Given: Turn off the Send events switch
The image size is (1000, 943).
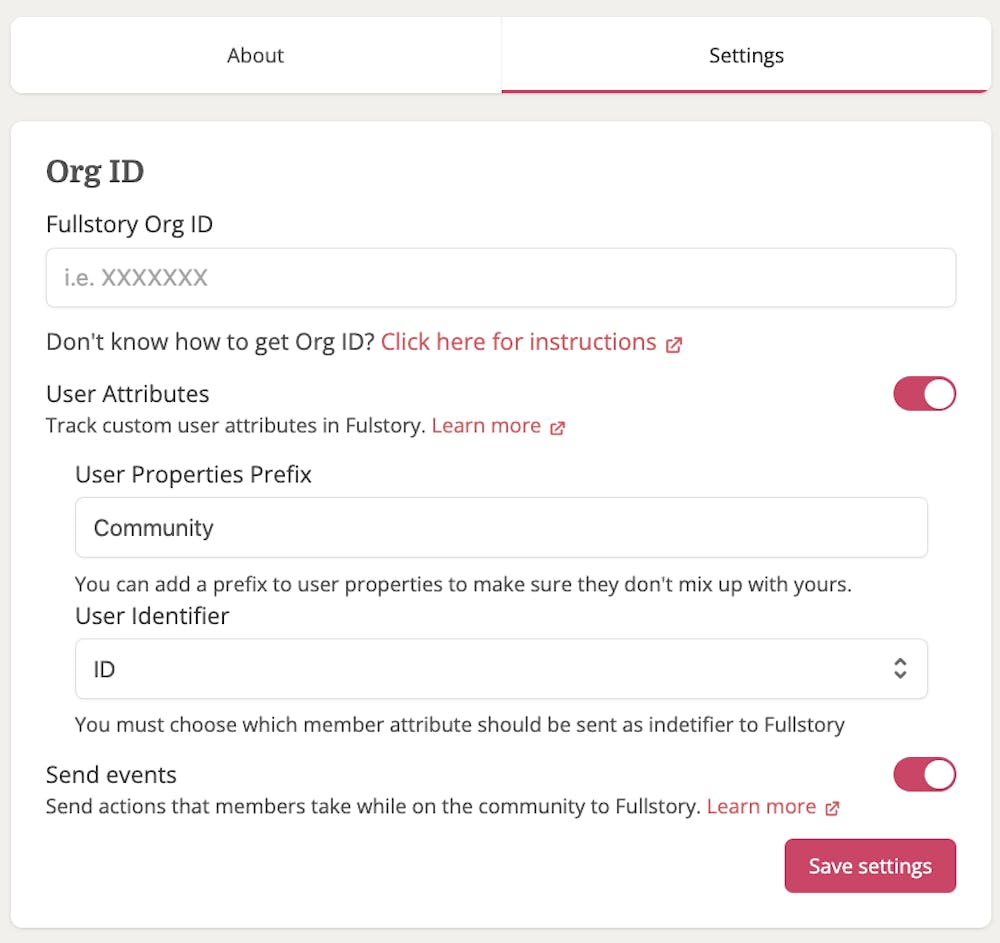Looking at the screenshot, I should tap(924, 774).
